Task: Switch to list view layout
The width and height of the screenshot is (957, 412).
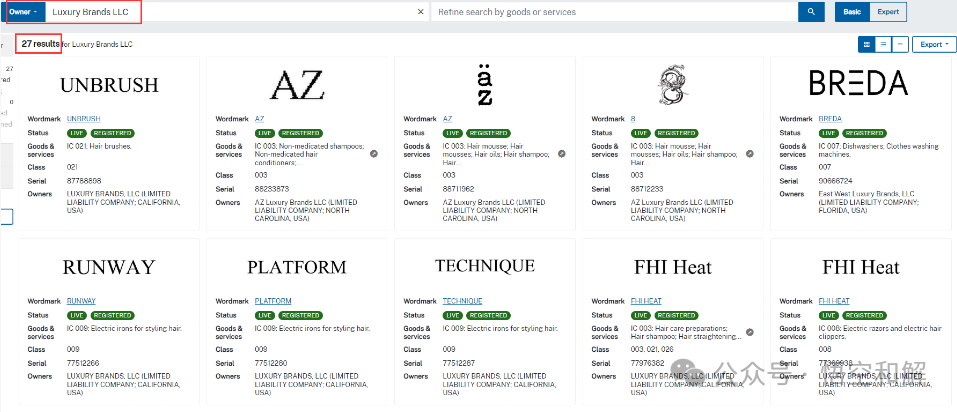Action: (883, 44)
